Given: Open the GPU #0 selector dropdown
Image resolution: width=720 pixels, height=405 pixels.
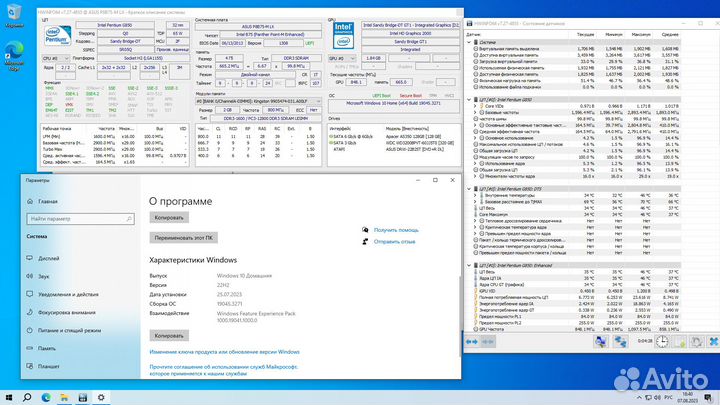Looking at the screenshot, I should point(342,58).
